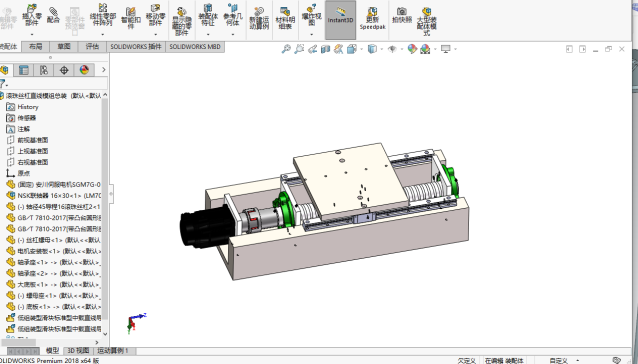This screenshot has width=638, height=364.
Task: Select Model (模型) bottom tab
Action: coord(52,351)
